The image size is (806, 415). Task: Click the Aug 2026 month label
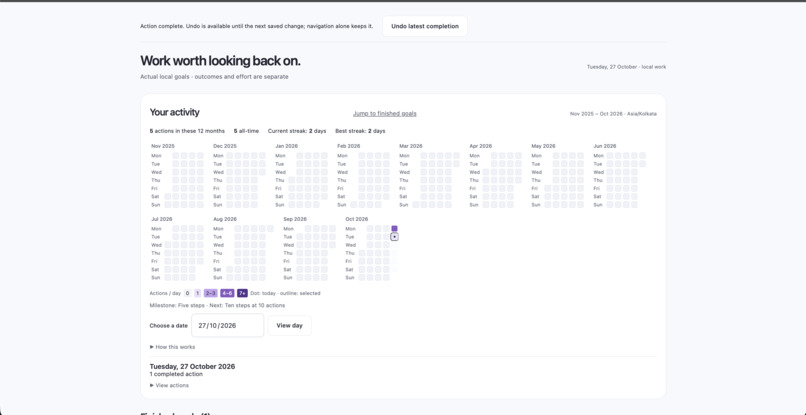(x=225, y=219)
